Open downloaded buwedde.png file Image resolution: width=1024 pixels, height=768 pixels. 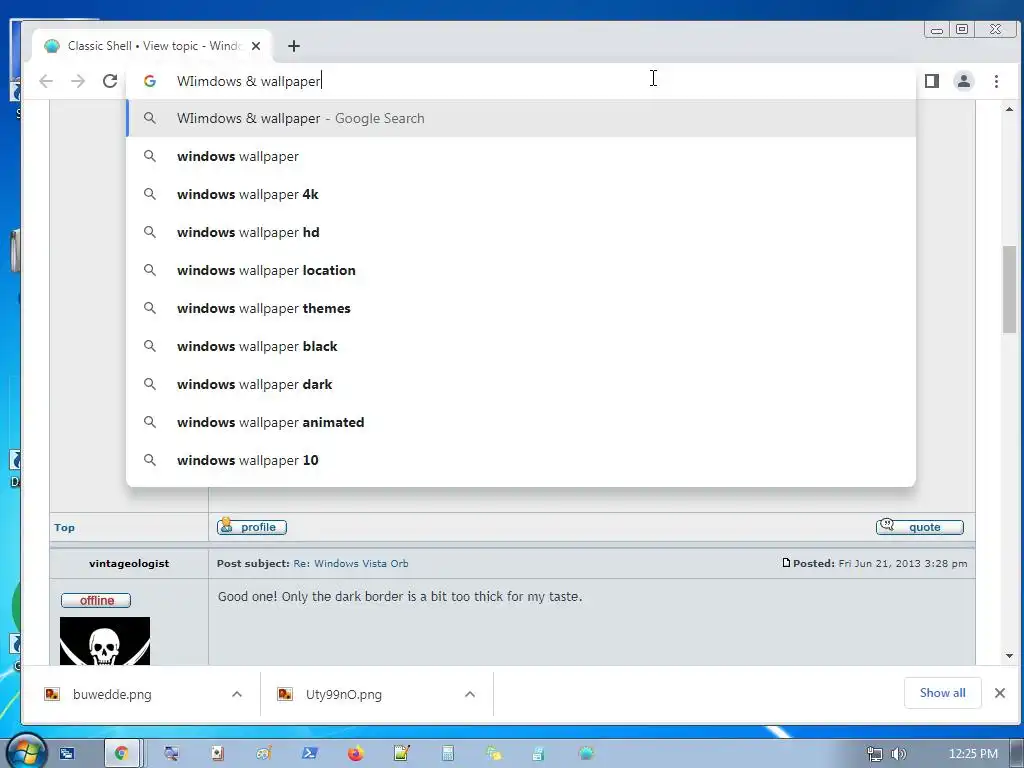112,694
